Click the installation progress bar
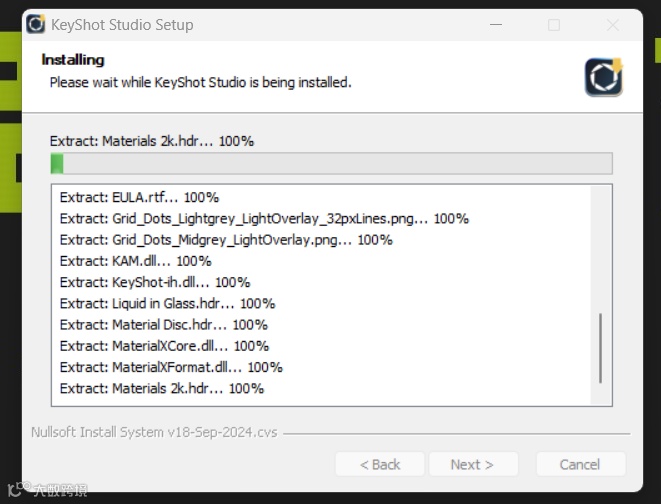 point(331,164)
